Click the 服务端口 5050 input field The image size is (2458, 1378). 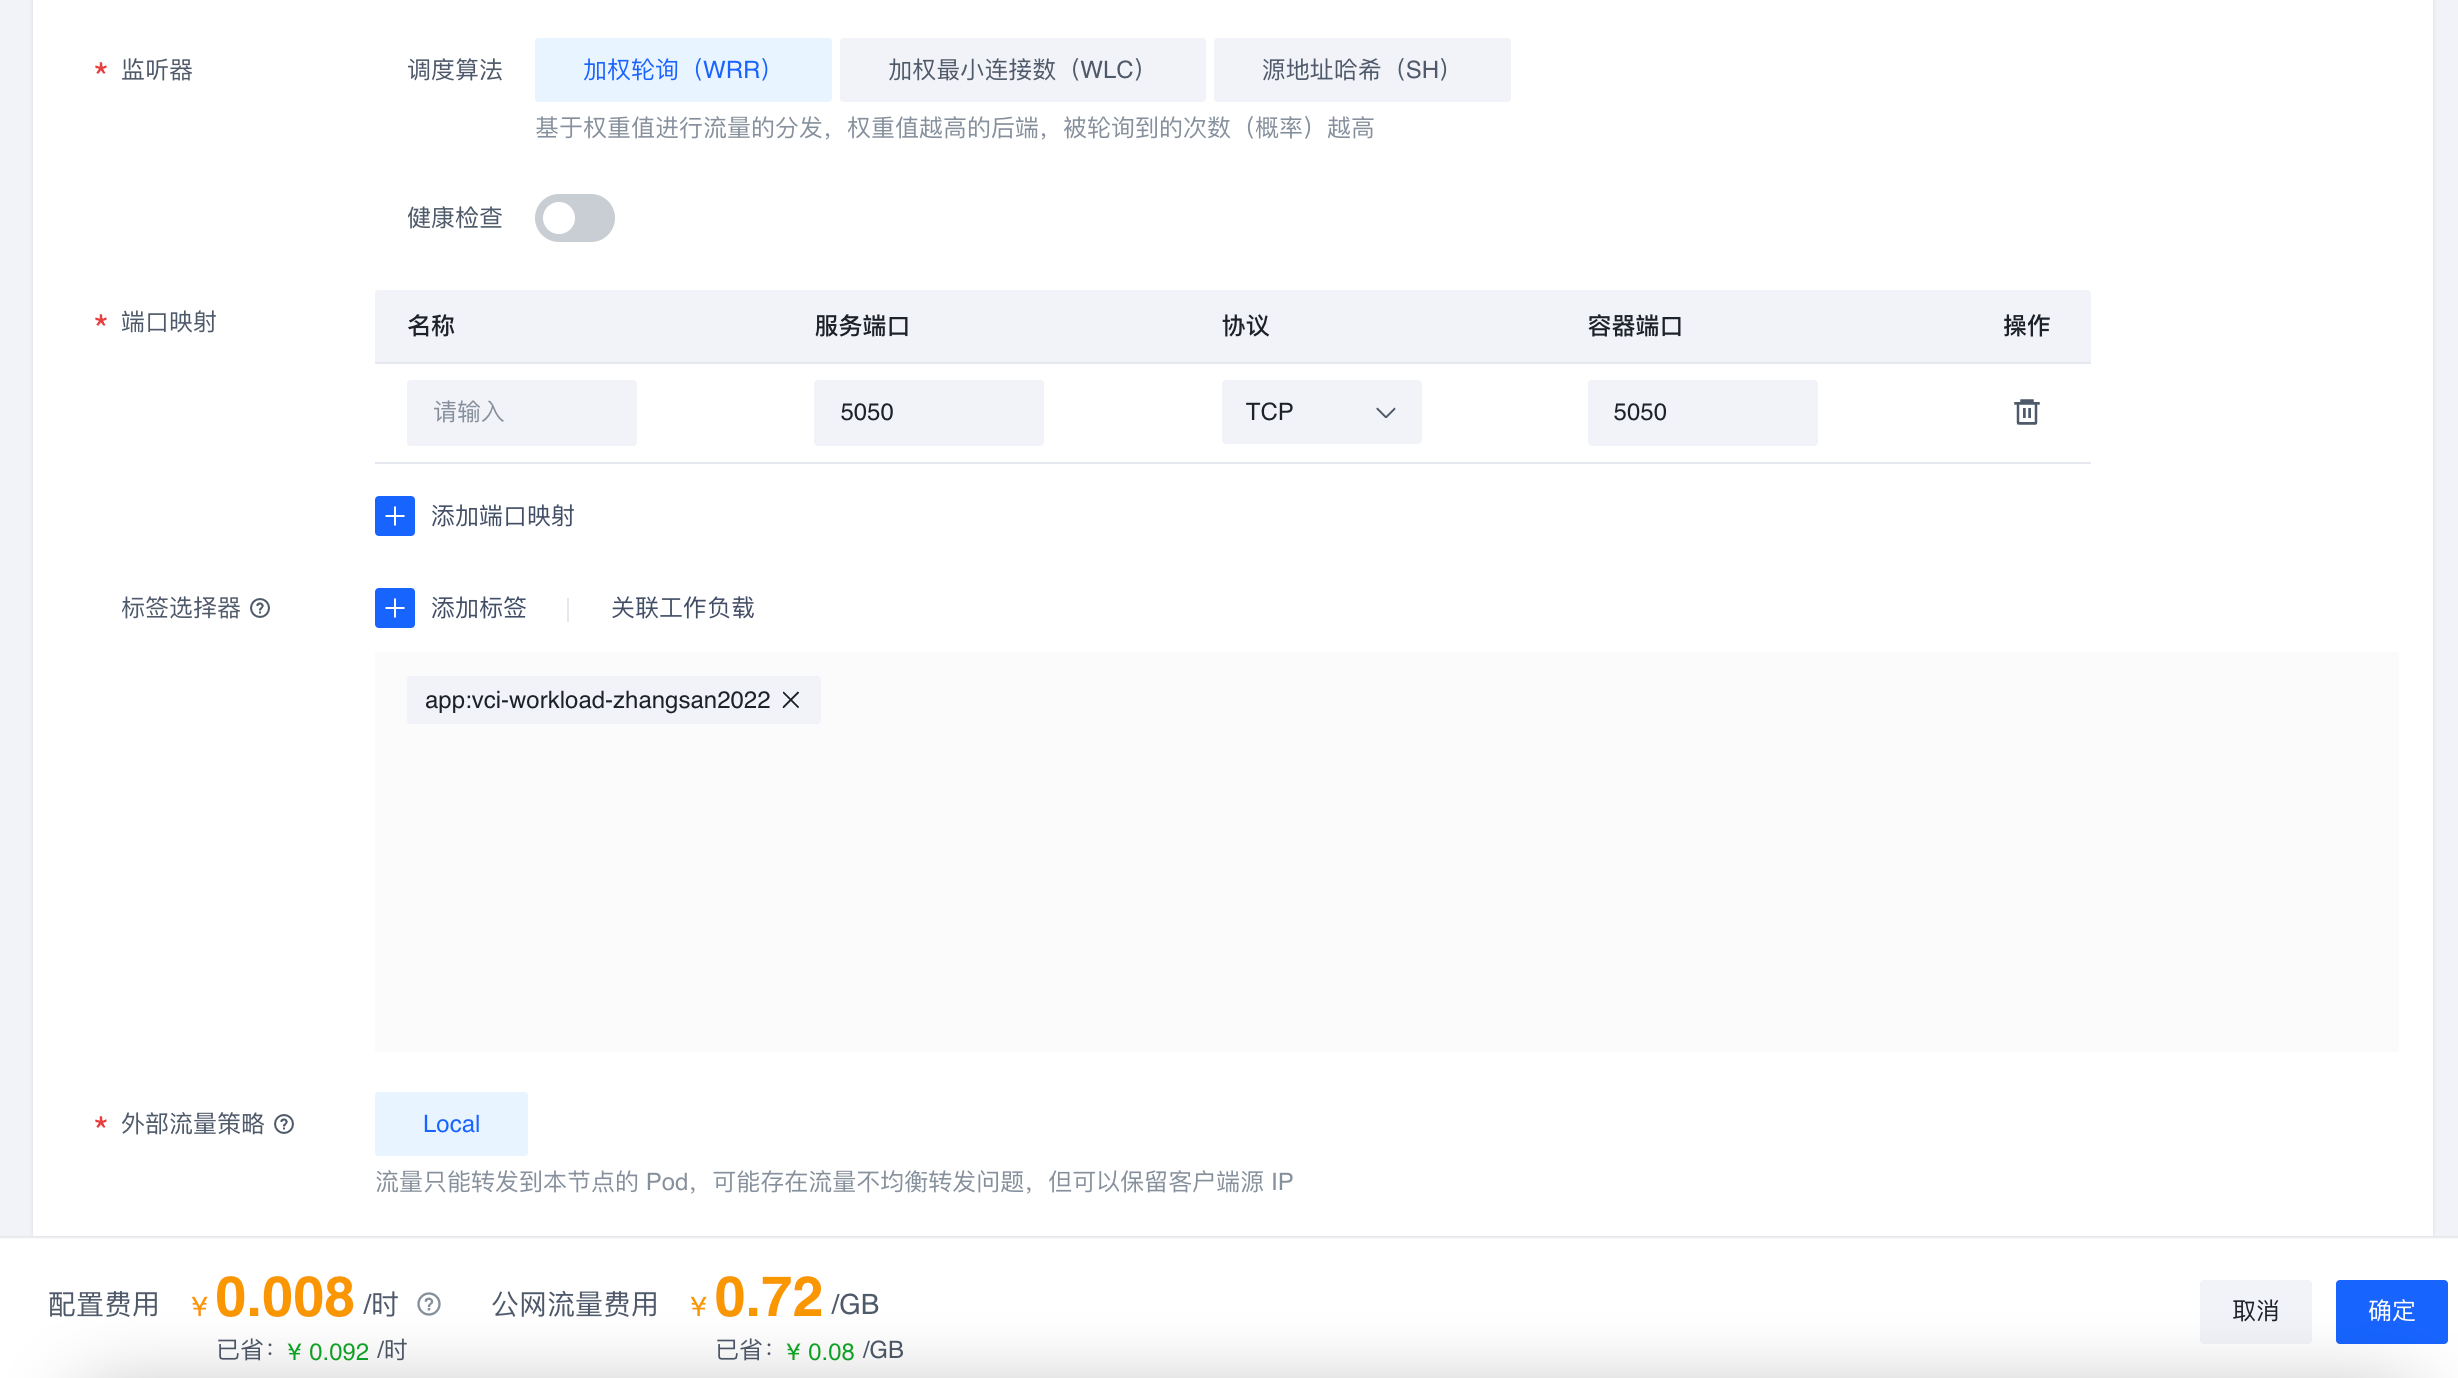[928, 412]
